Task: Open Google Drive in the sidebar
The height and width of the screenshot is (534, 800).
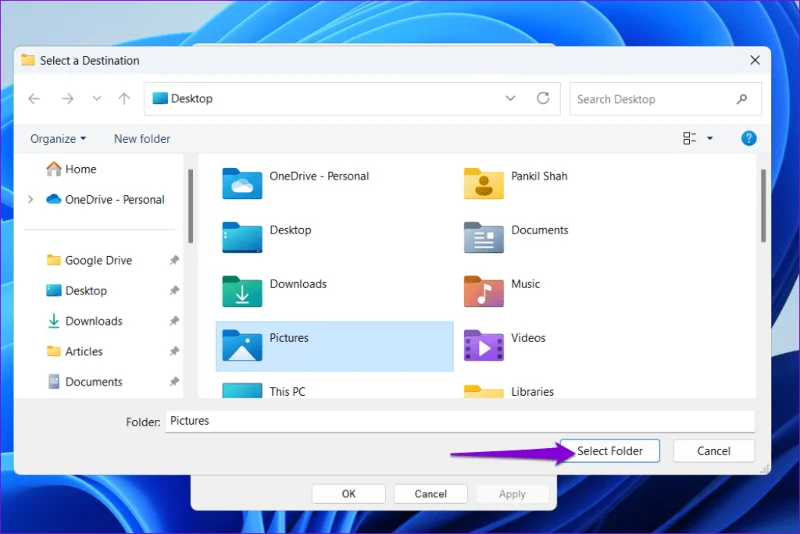Action: pyautogui.click(x=89, y=260)
